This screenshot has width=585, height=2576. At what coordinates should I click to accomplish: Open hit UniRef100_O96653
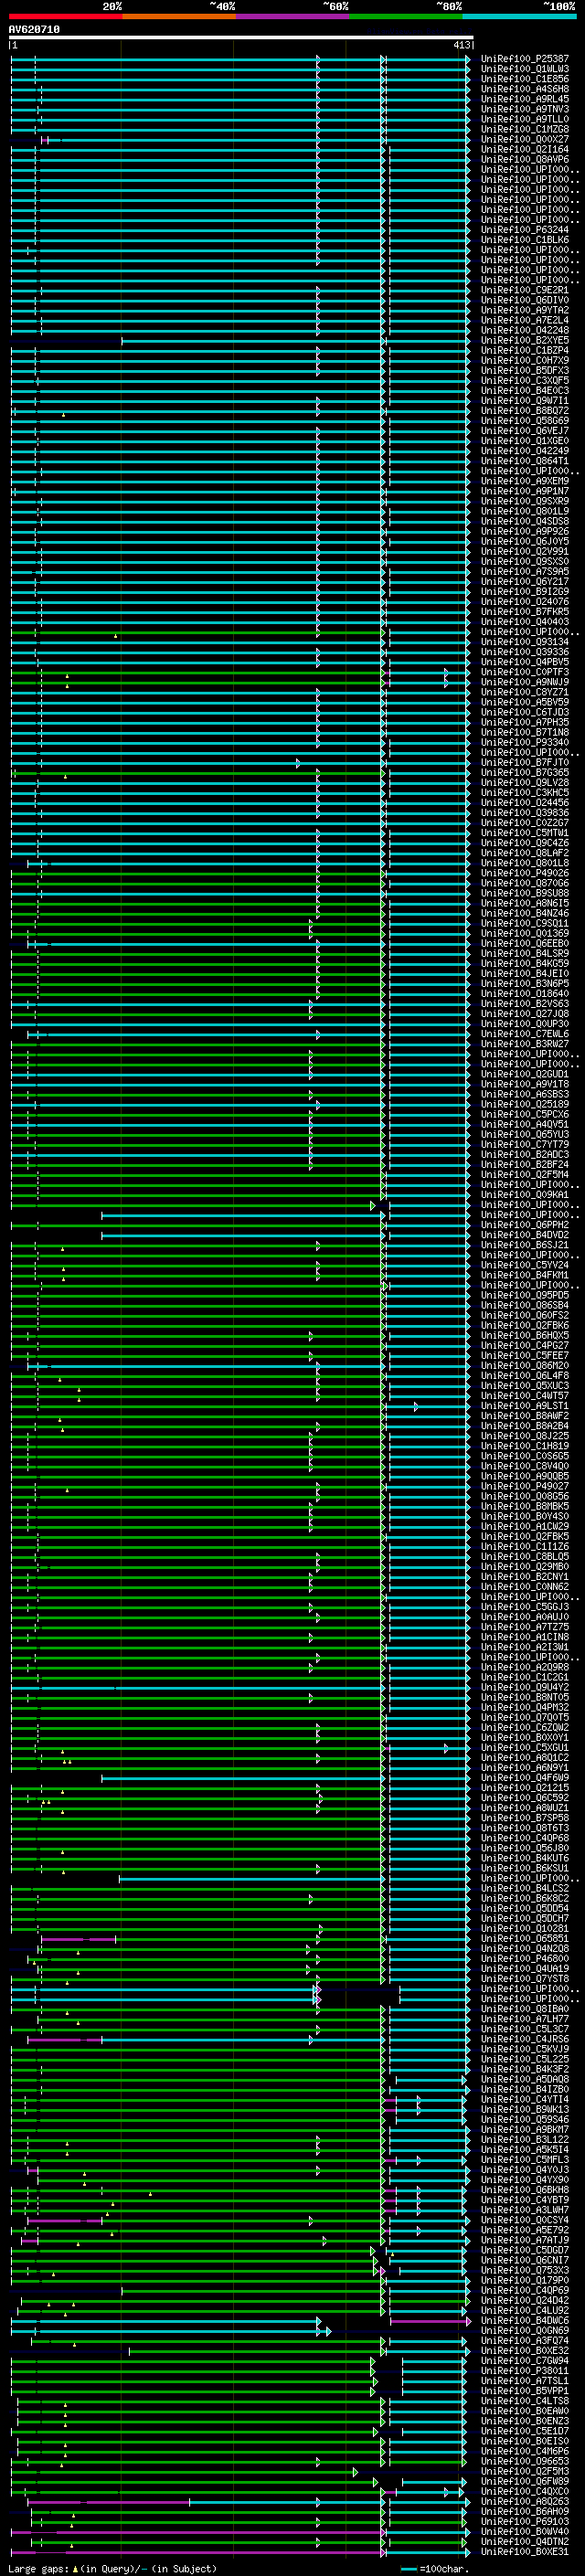click(x=525, y=2461)
